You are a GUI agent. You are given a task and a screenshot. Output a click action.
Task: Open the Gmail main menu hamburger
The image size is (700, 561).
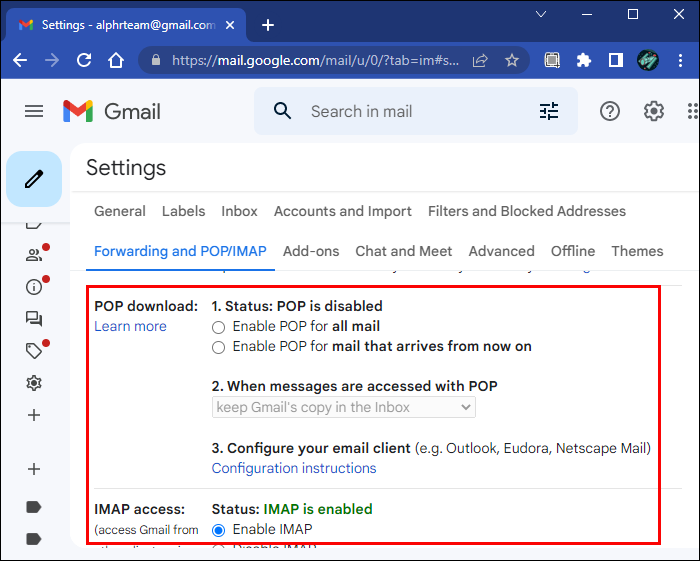(34, 111)
